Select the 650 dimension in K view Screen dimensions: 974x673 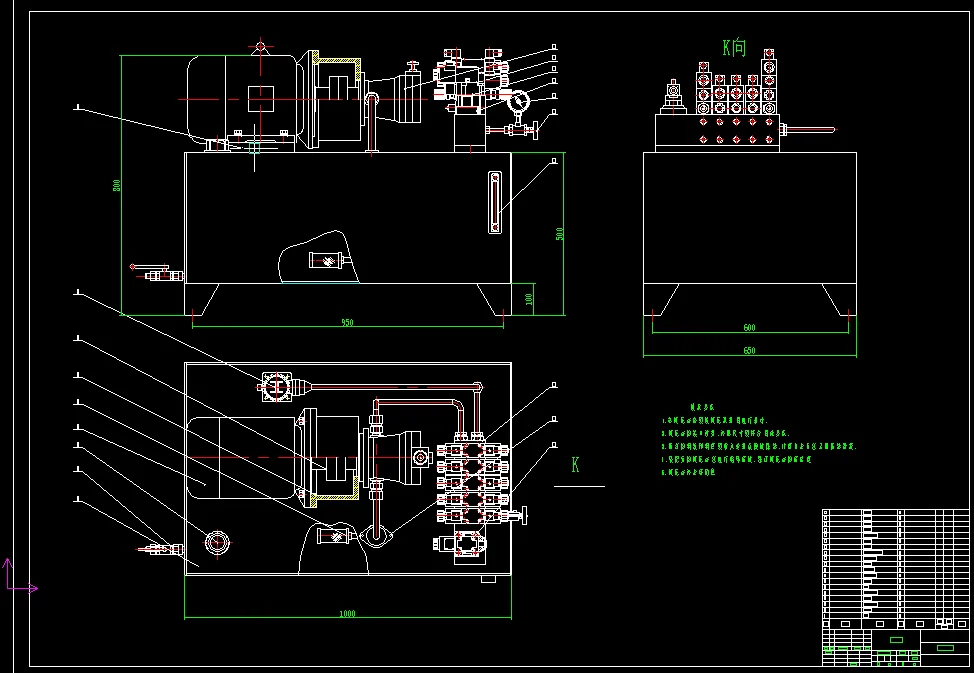tap(749, 350)
